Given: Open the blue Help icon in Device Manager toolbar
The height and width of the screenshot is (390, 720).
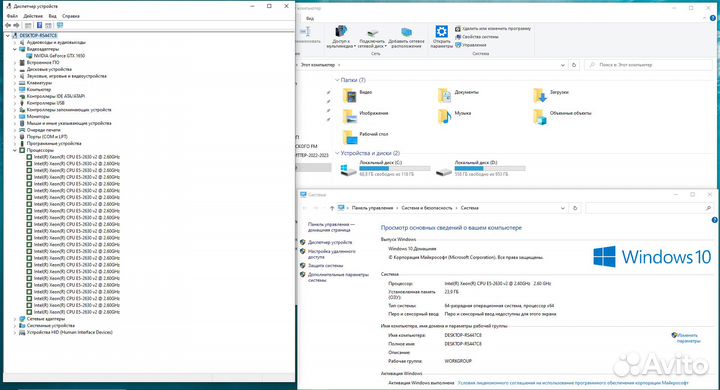Looking at the screenshot, I should (x=39, y=25).
